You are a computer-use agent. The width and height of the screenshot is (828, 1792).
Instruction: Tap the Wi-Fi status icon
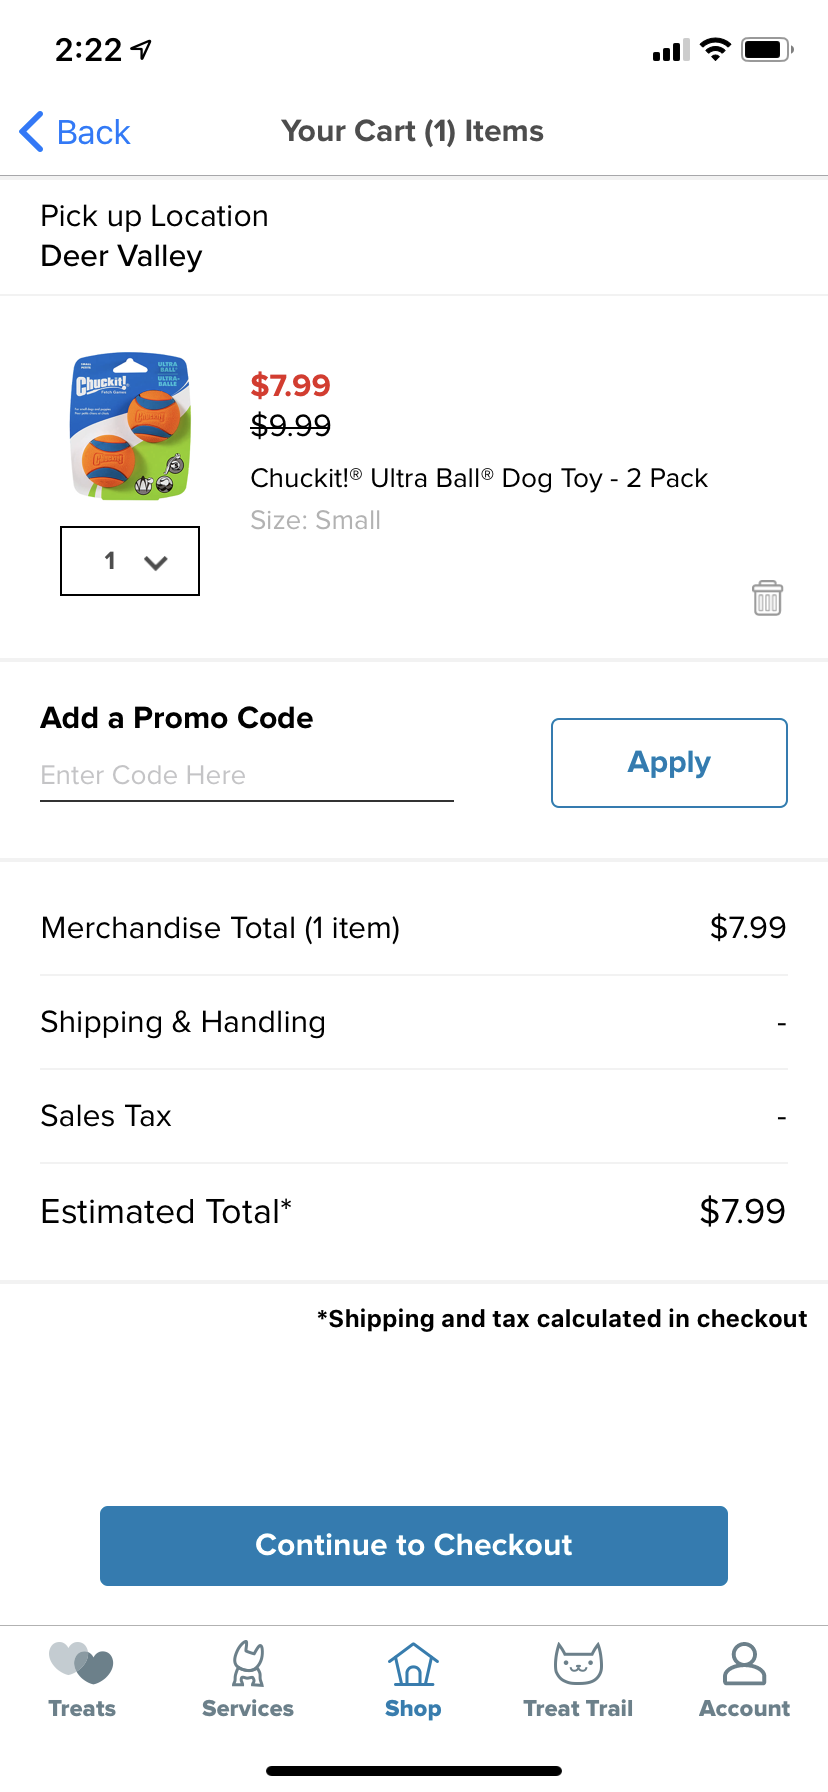(x=715, y=49)
